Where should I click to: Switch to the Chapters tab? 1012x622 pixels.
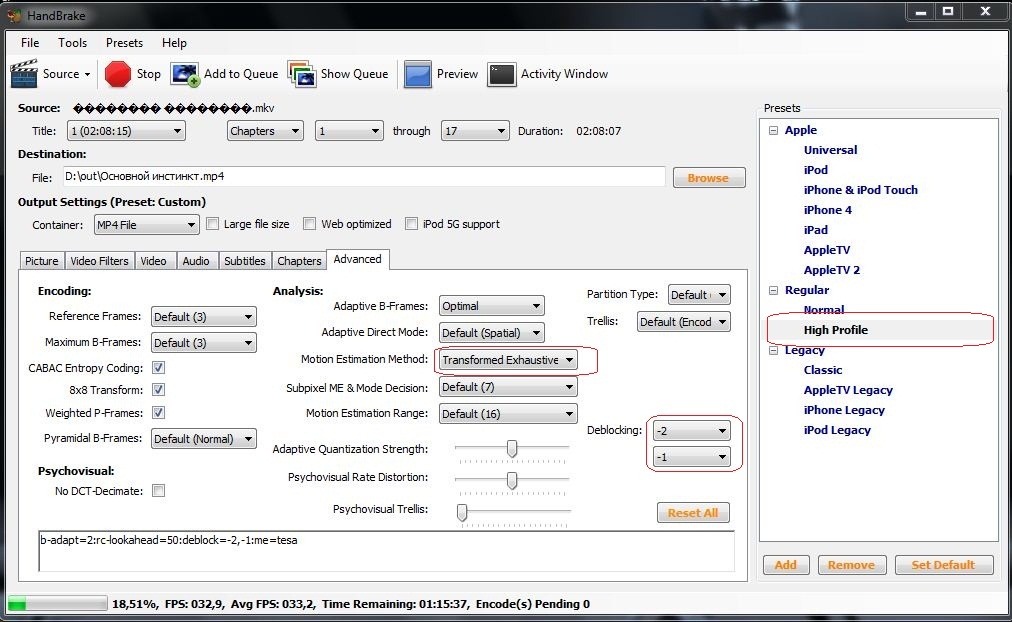[x=299, y=261]
